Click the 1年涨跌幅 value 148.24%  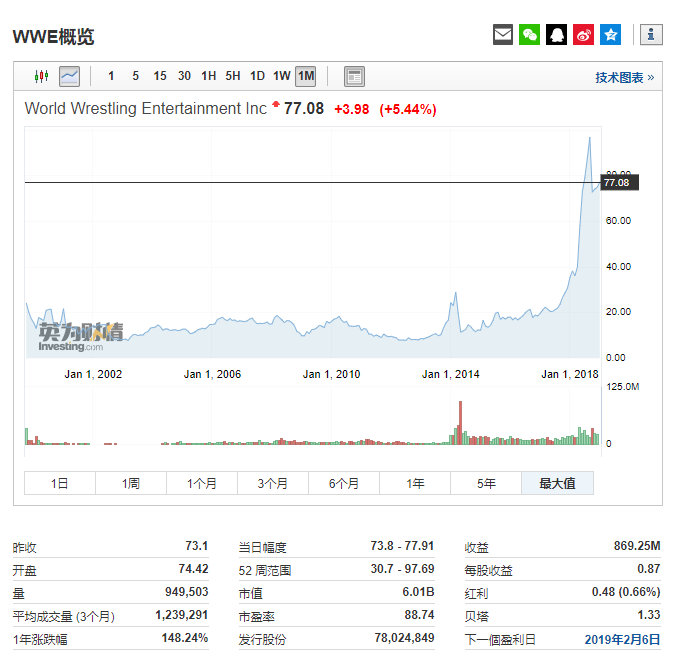[185, 637]
